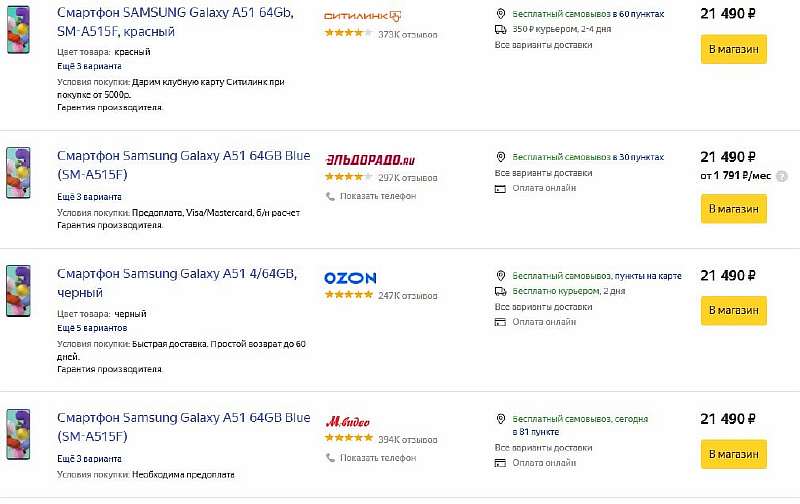Click phone icon in Eldorado offer

point(330,196)
